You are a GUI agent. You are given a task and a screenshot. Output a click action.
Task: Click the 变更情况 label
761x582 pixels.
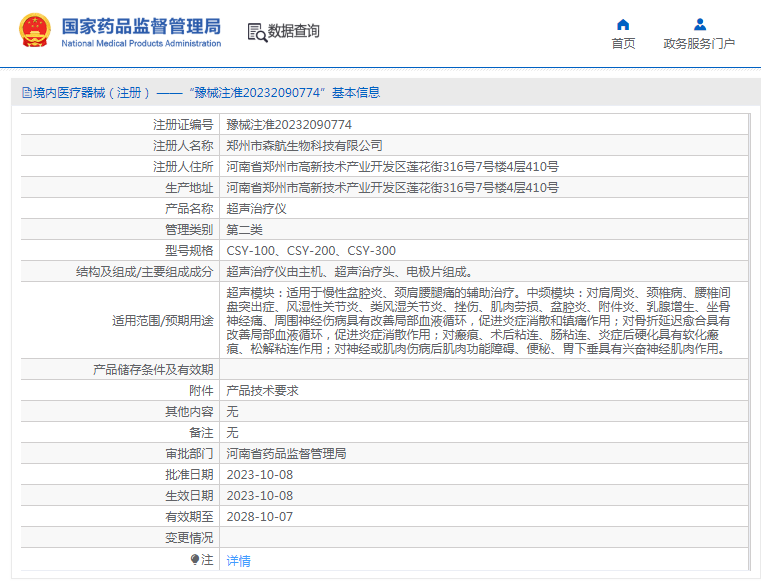coord(189,538)
